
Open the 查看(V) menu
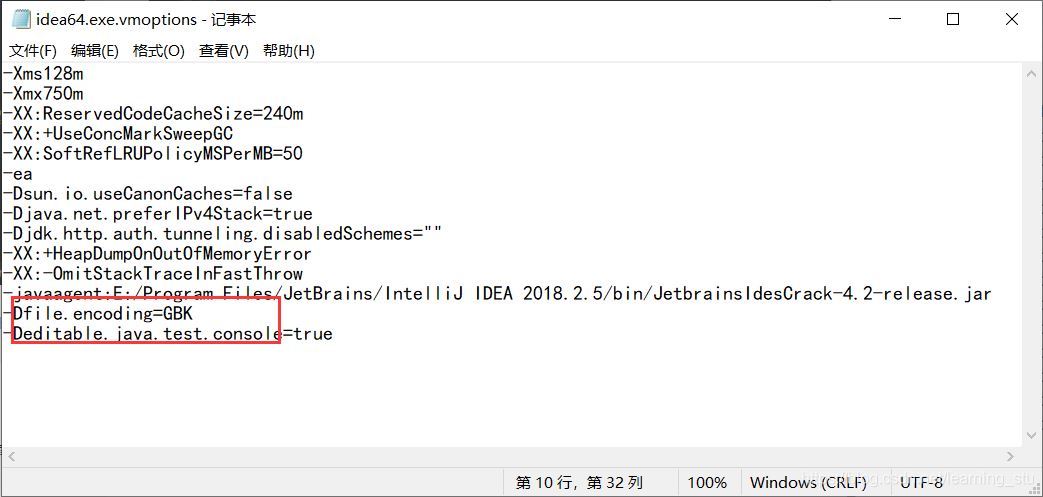click(x=223, y=51)
